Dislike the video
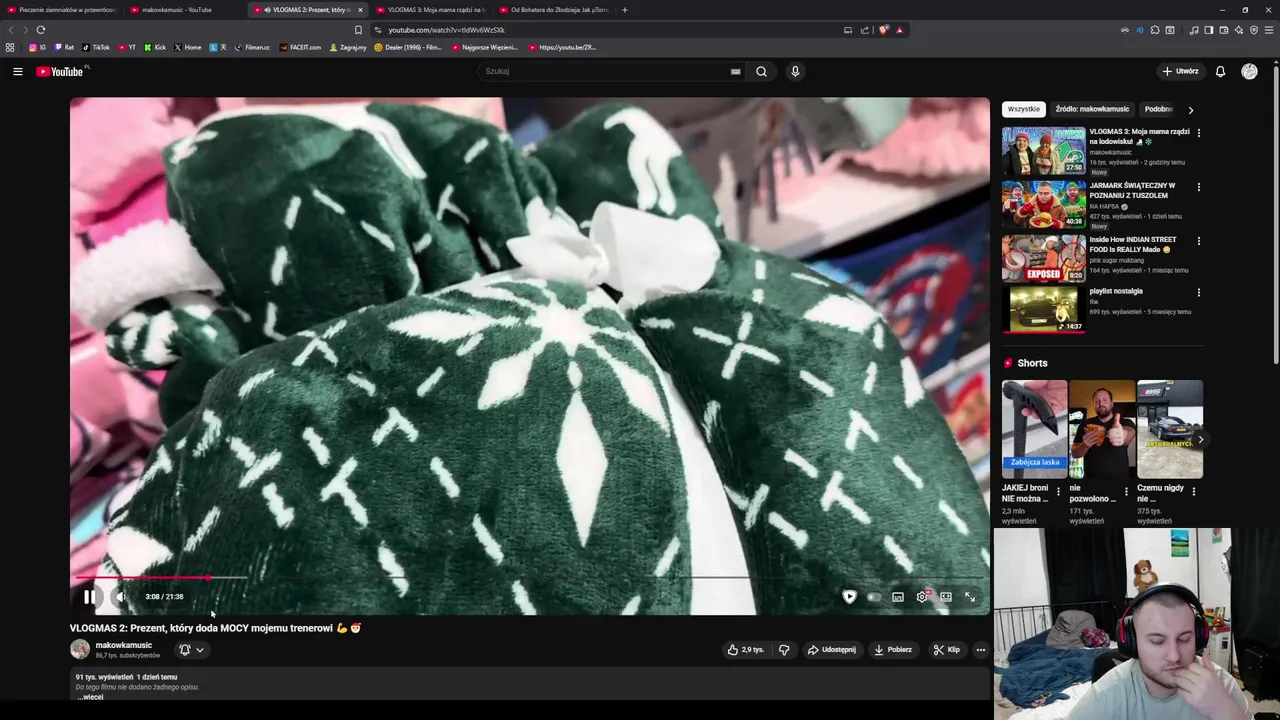 [x=784, y=650]
